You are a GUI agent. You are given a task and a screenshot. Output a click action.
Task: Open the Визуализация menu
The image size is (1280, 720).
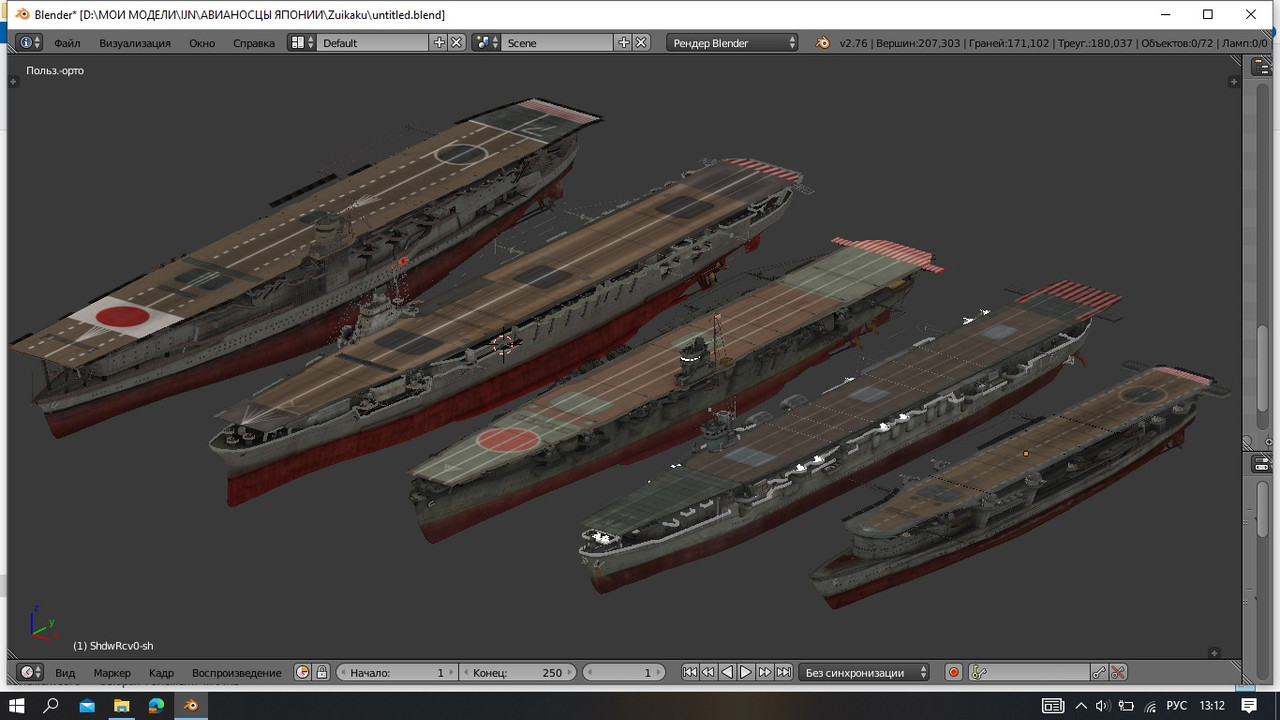135,43
